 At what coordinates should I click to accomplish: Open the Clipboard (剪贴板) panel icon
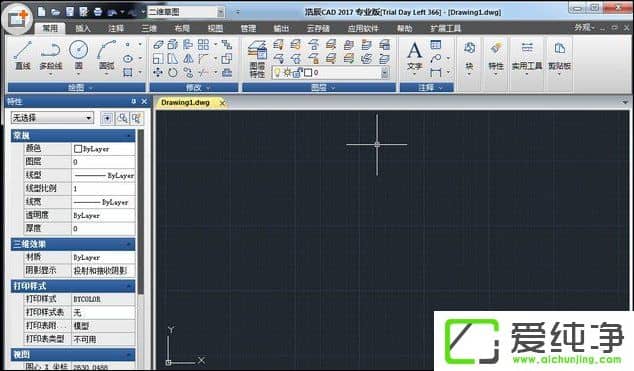click(559, 57)
